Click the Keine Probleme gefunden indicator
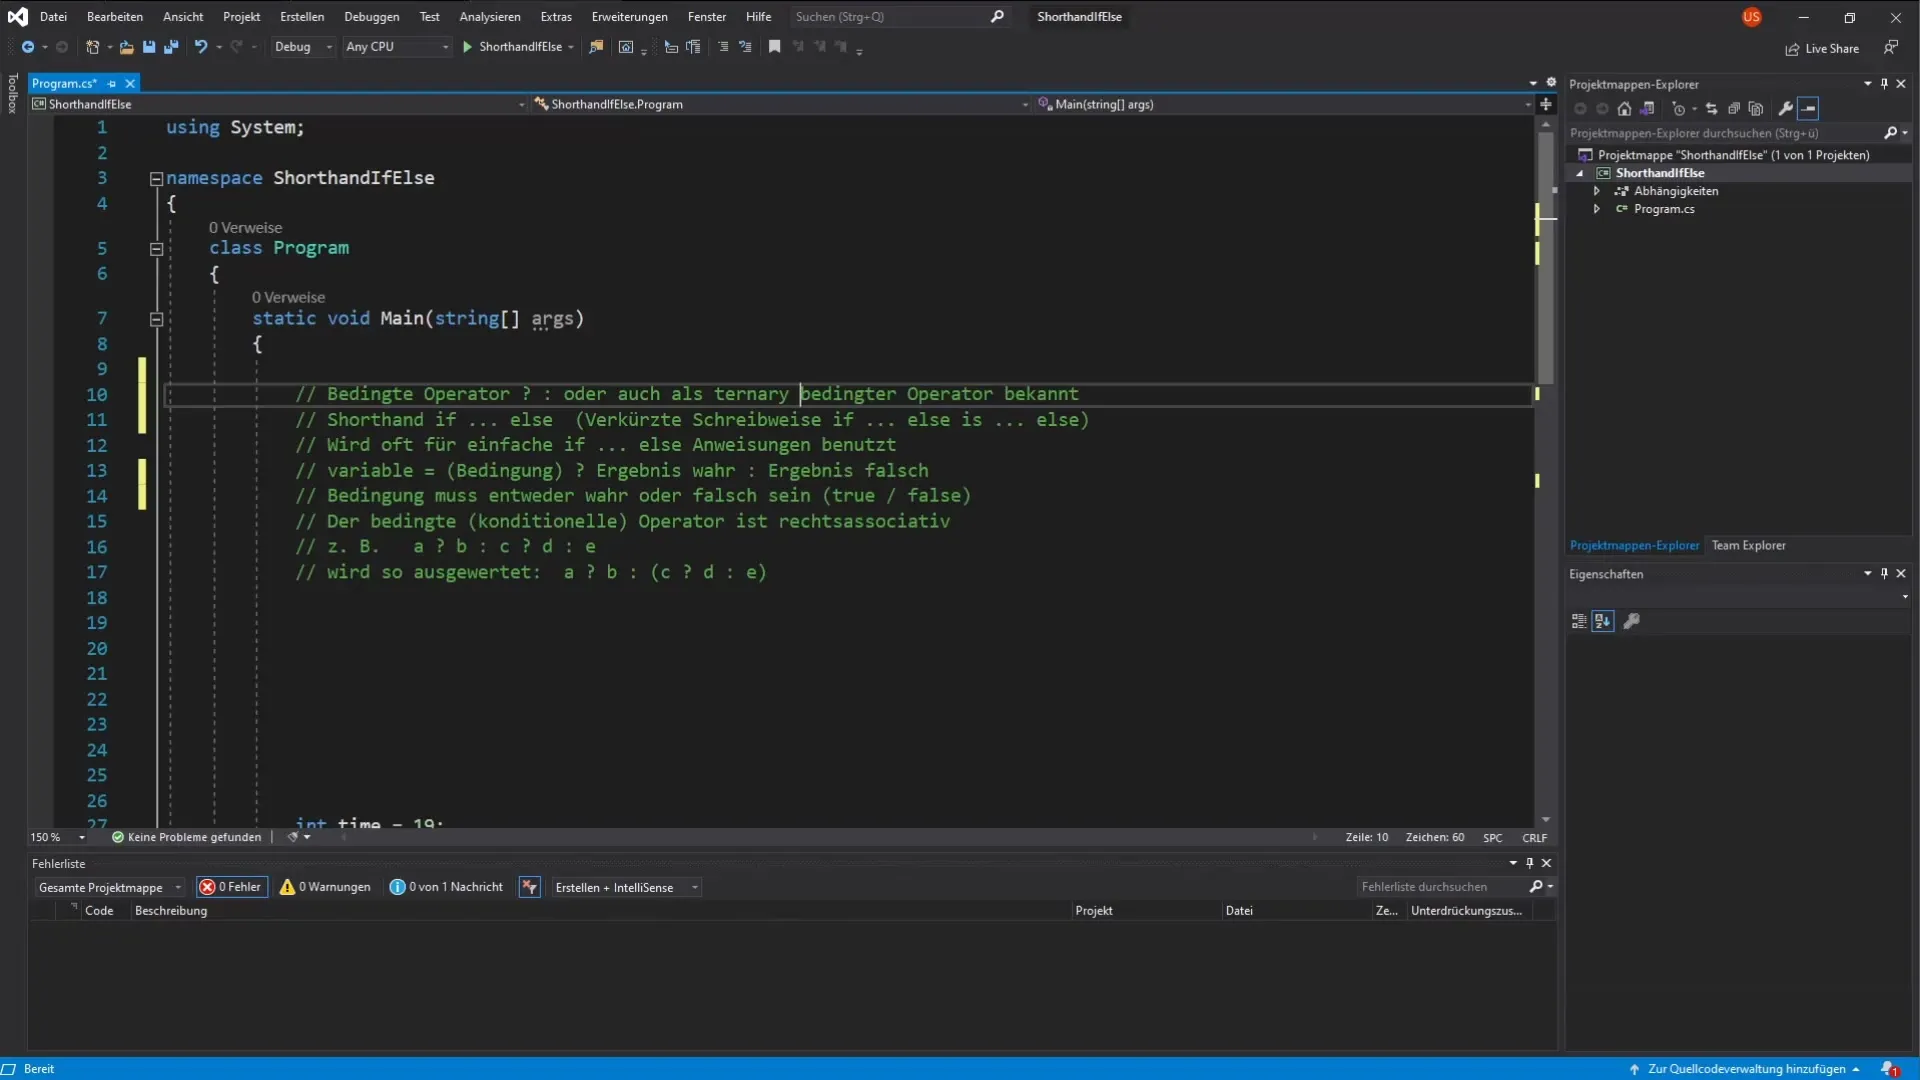Image resolution: width=1920 pixels, height=1080 pixels. pyautogui.click(x=186, y=837)
